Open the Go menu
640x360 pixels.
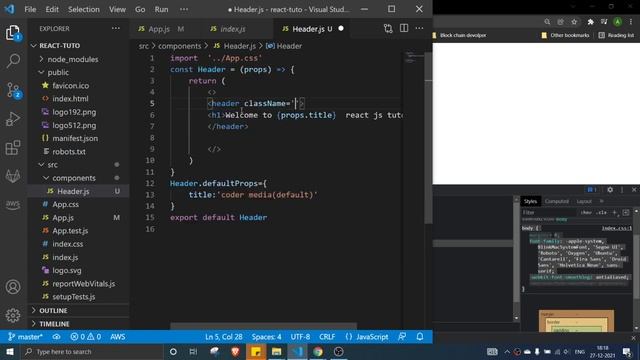(x=140, y=9)
